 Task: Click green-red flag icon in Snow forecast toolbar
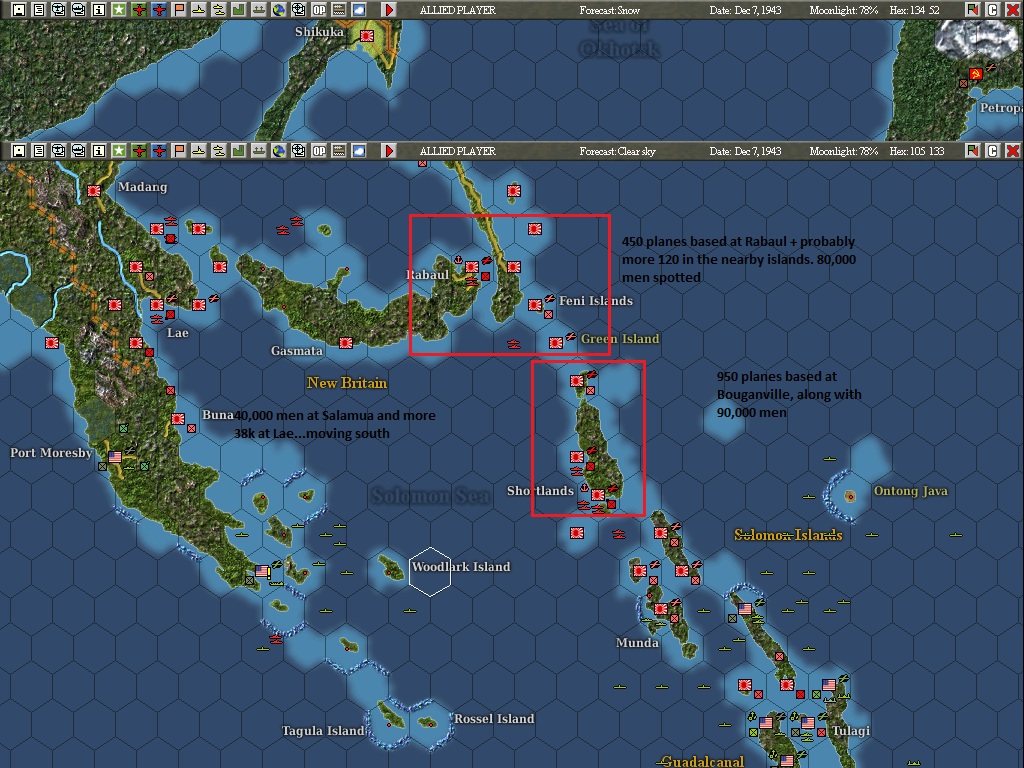pyautogui.click(x=972, y=10)
